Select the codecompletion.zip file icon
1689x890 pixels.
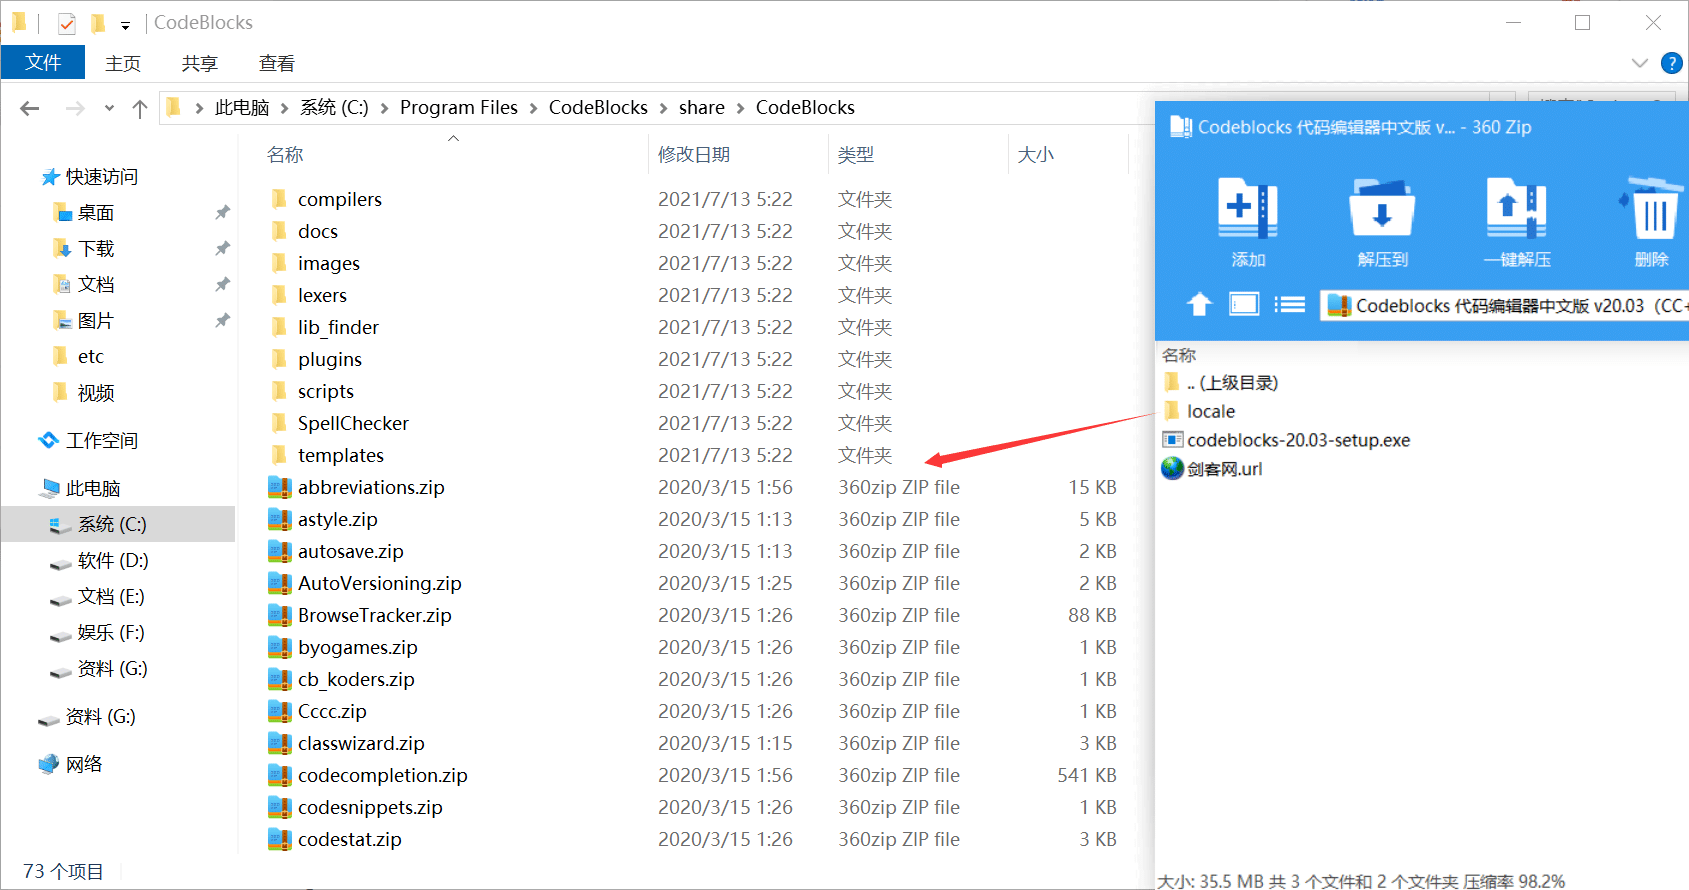coord(280,775)
